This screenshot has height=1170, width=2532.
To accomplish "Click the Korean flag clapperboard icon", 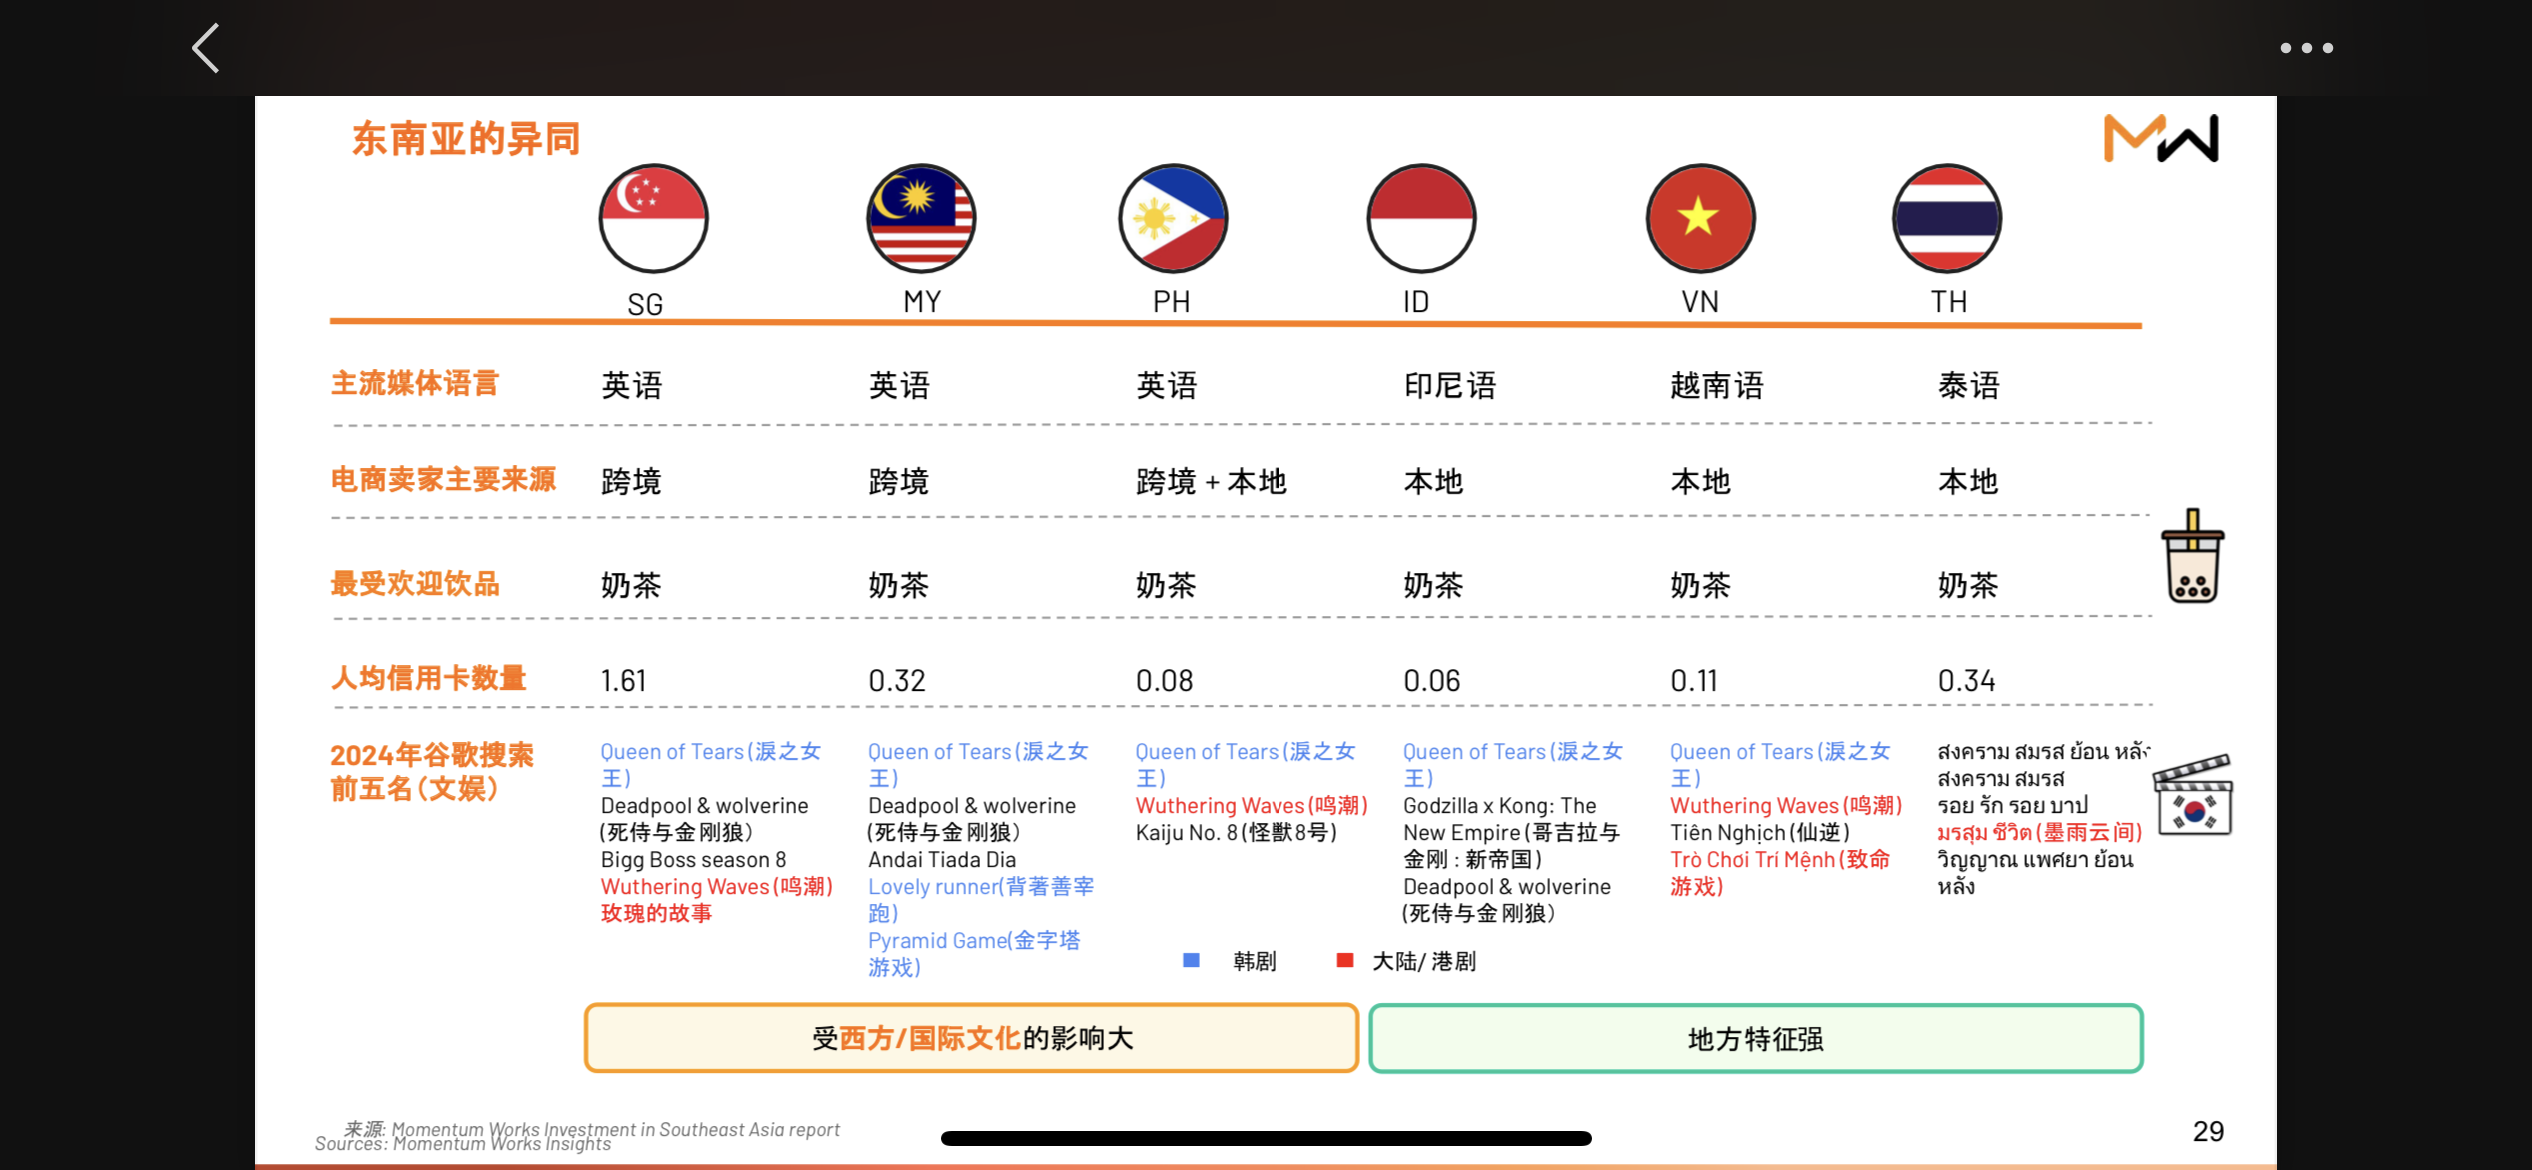I will coord(2193,796).
